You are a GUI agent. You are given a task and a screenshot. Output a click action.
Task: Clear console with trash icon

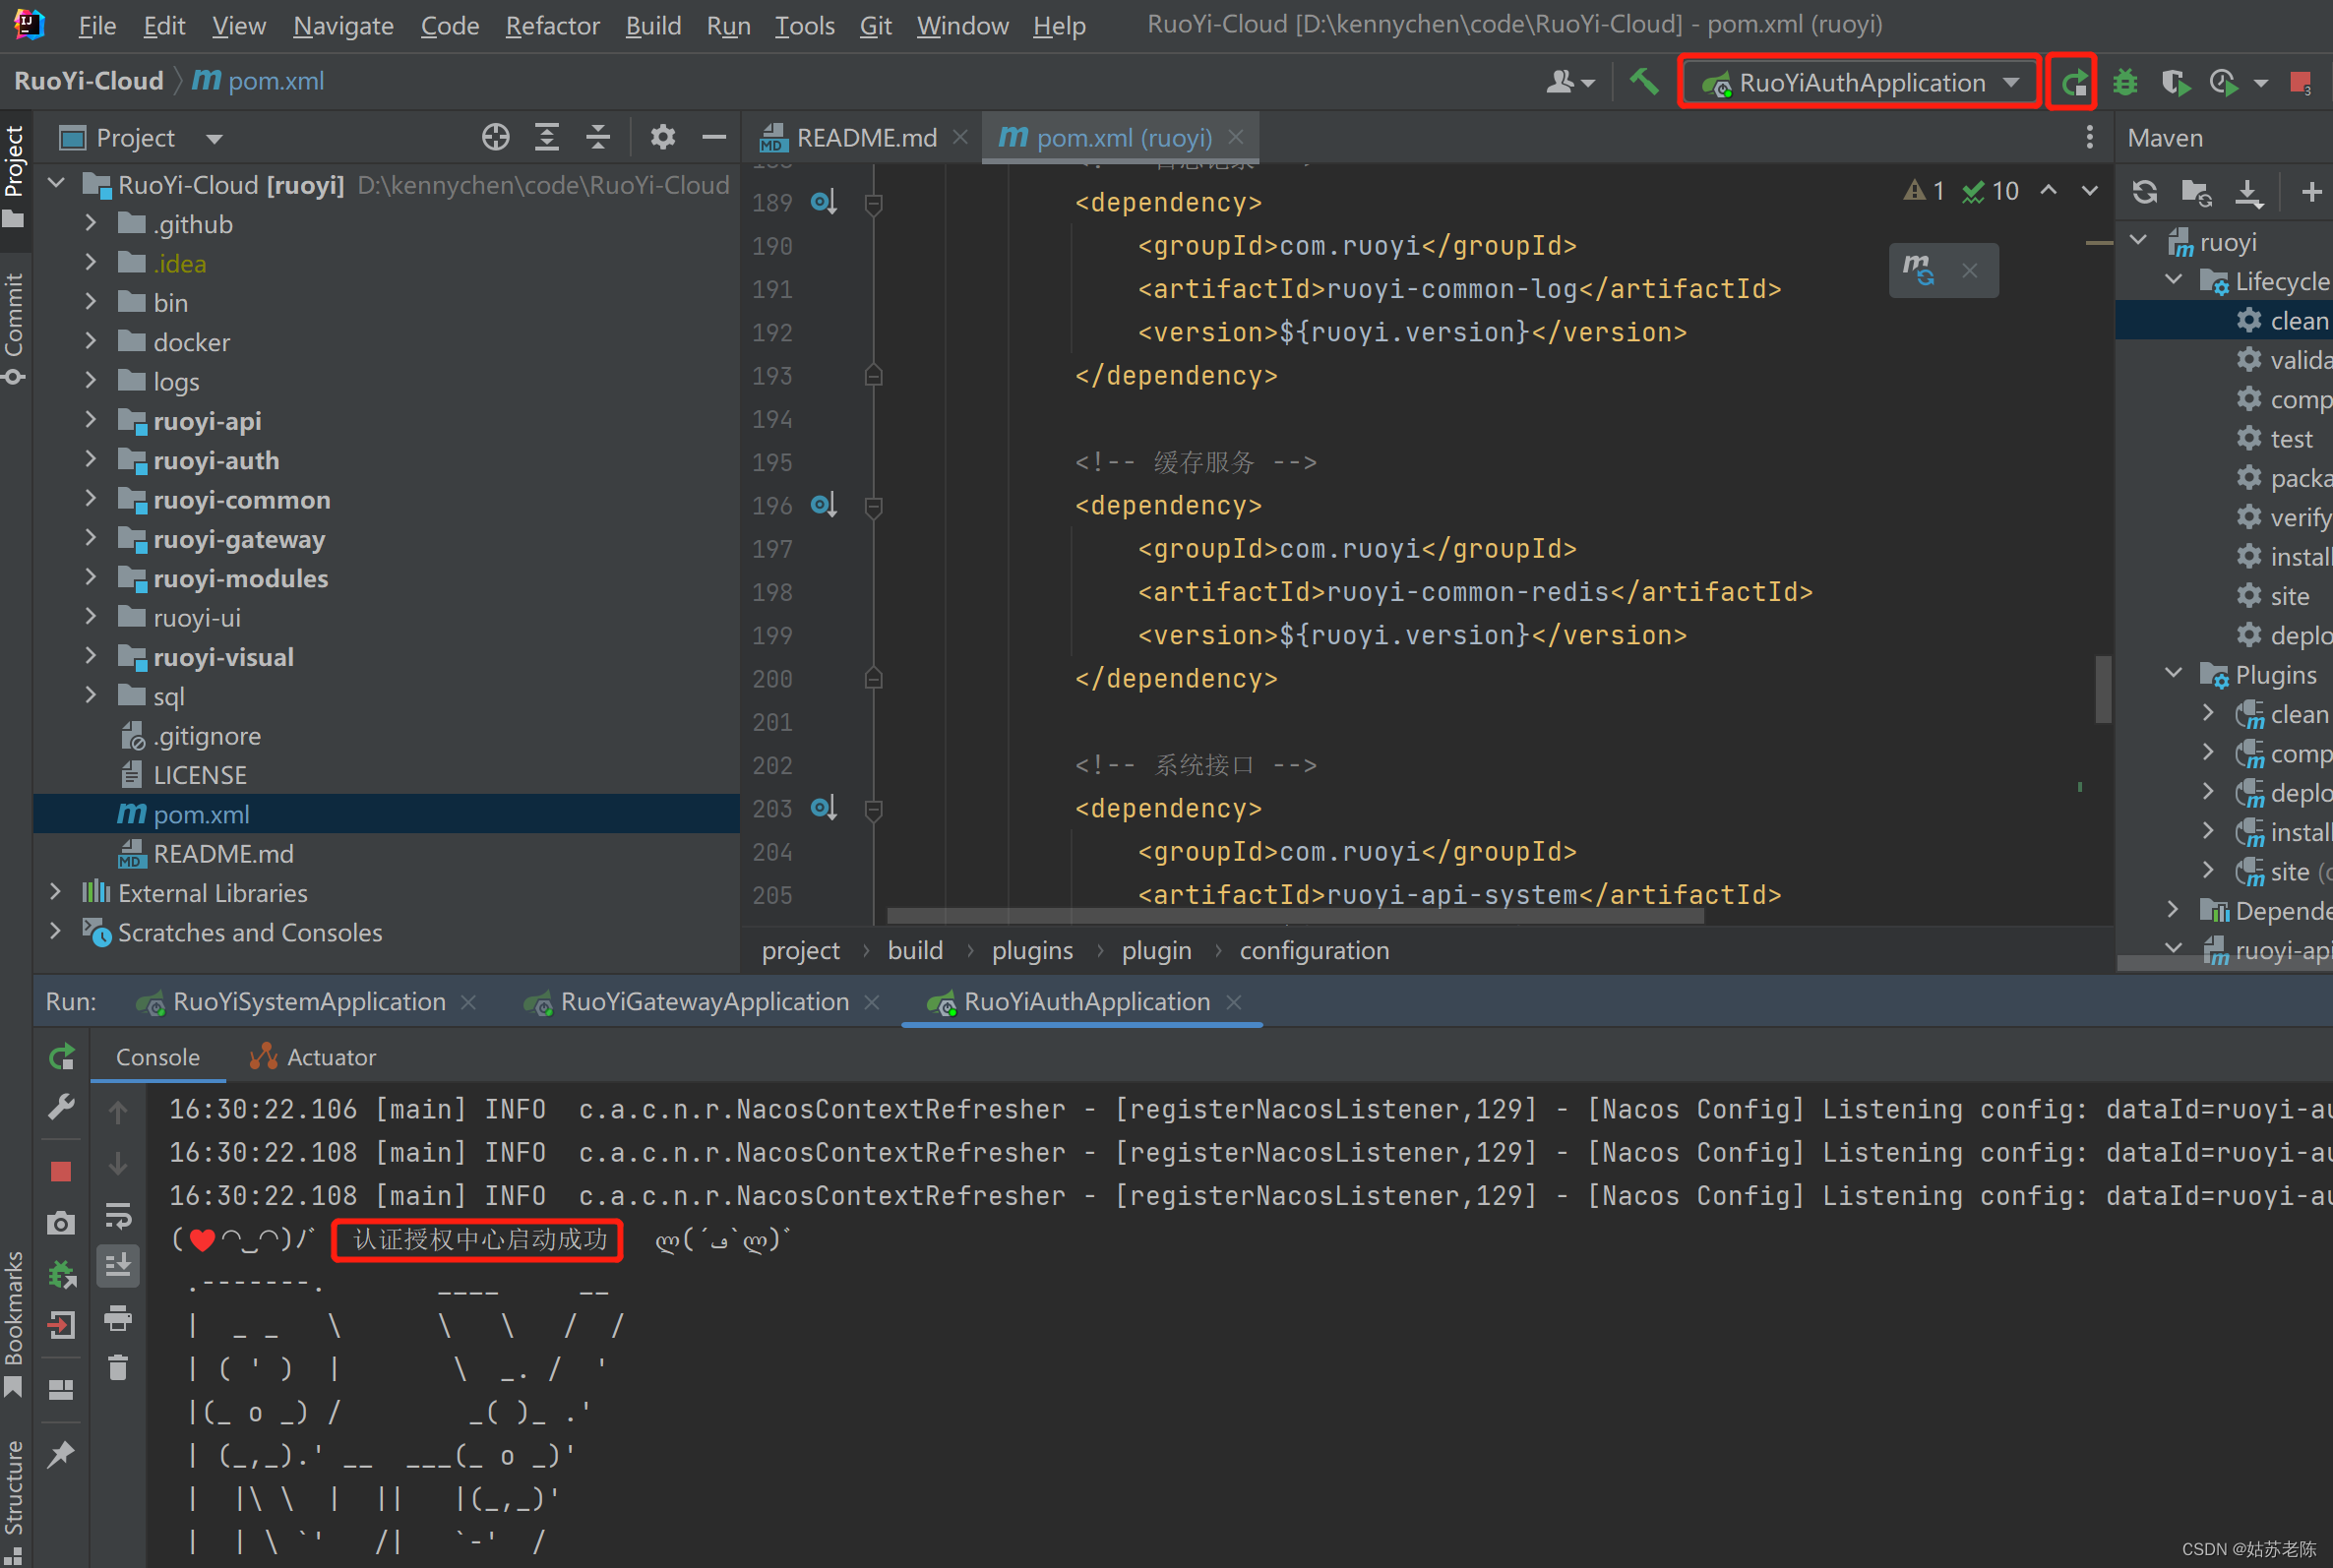(118, 1367)
